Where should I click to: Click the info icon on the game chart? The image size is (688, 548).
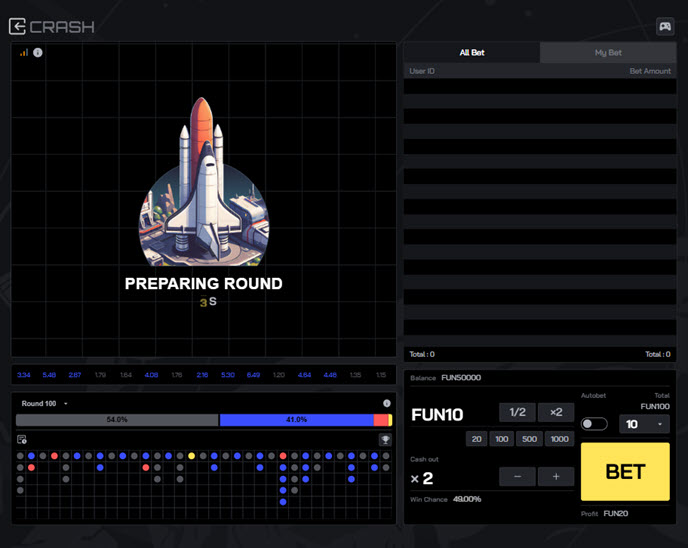pos(38,52)
